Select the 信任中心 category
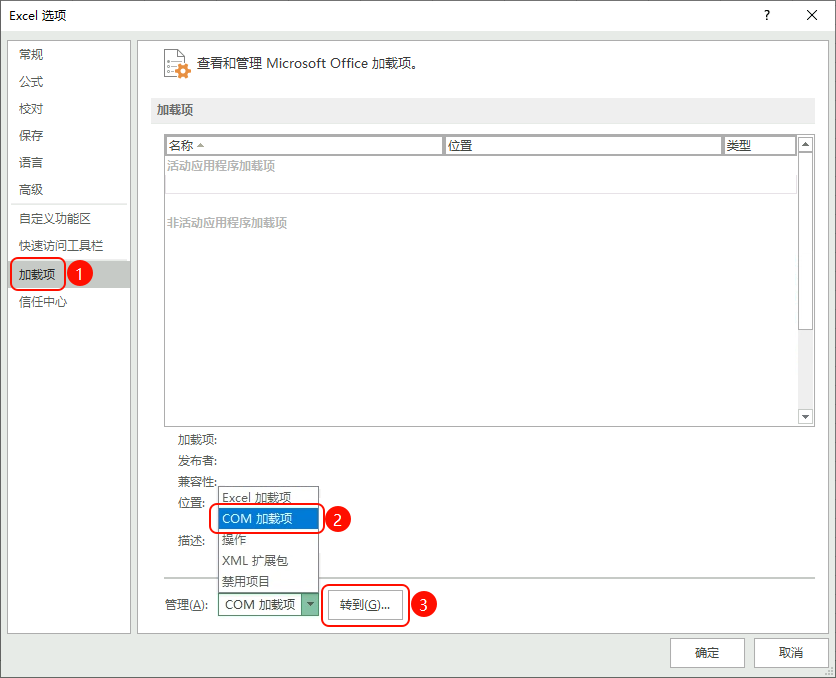 (44, 302)
